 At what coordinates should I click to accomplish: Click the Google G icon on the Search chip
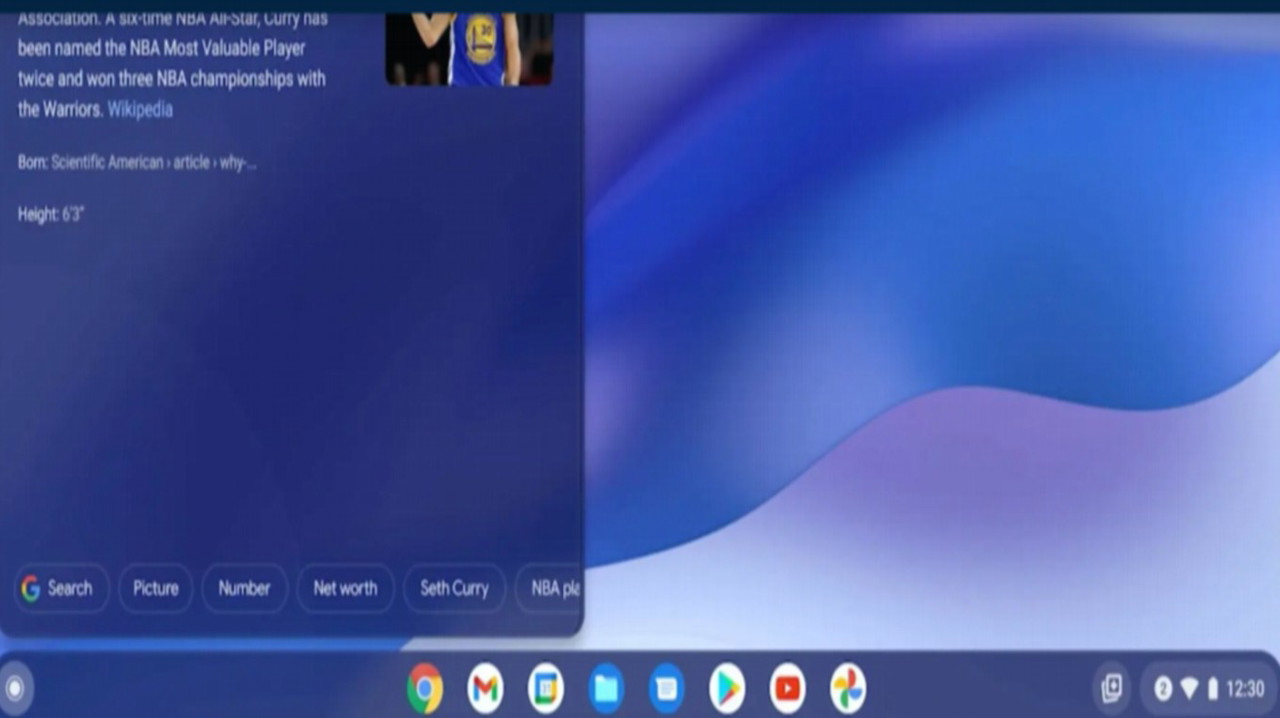point(32,589)
